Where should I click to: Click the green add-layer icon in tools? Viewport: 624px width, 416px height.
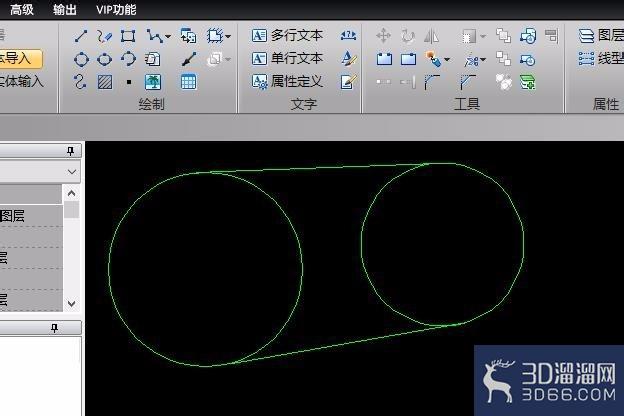528,82
